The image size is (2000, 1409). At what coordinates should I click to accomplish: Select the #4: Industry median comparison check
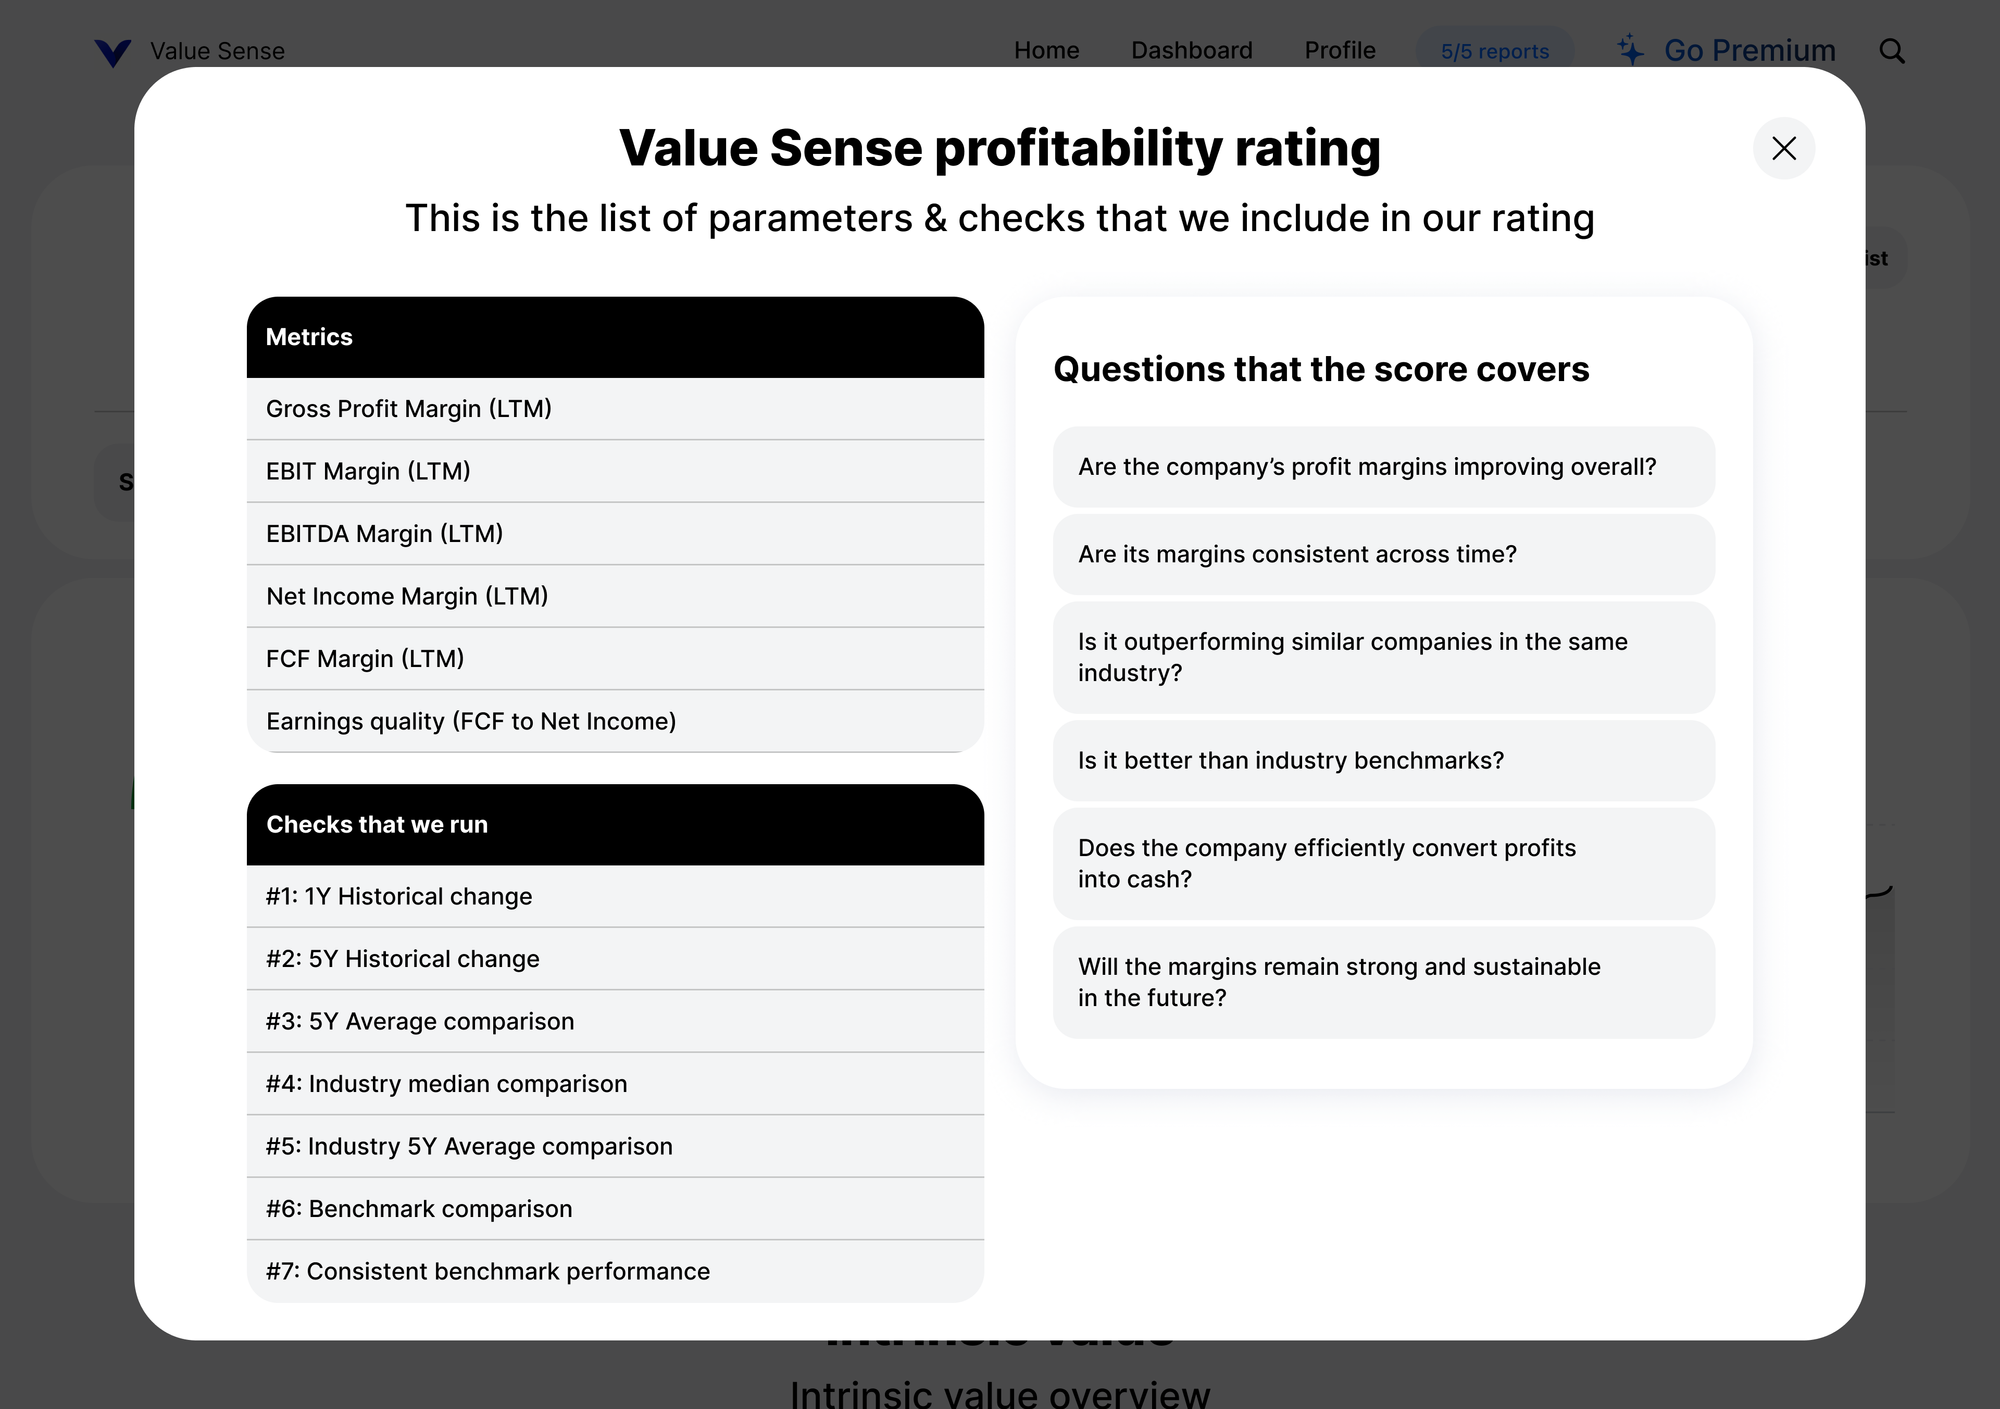click(x=614, y=1083)
